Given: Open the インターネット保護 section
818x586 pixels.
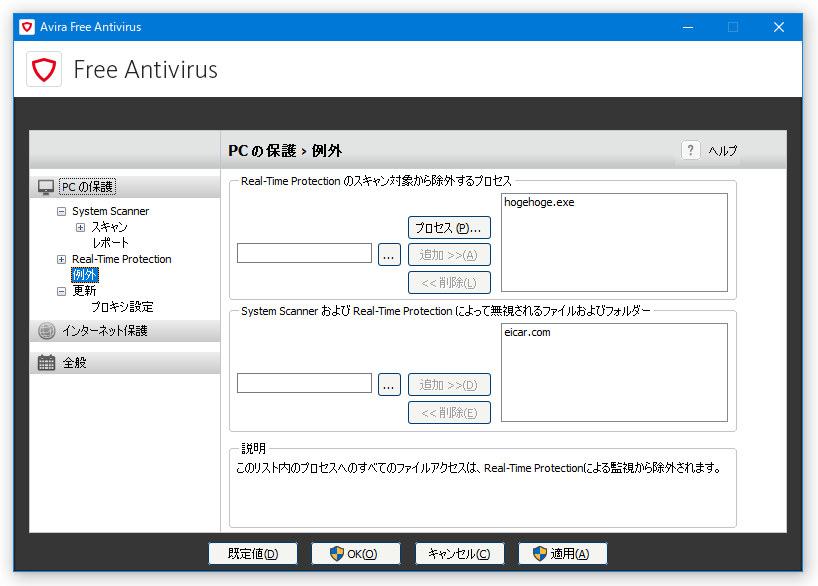Looking at the screenshot, I should point(125,331).
